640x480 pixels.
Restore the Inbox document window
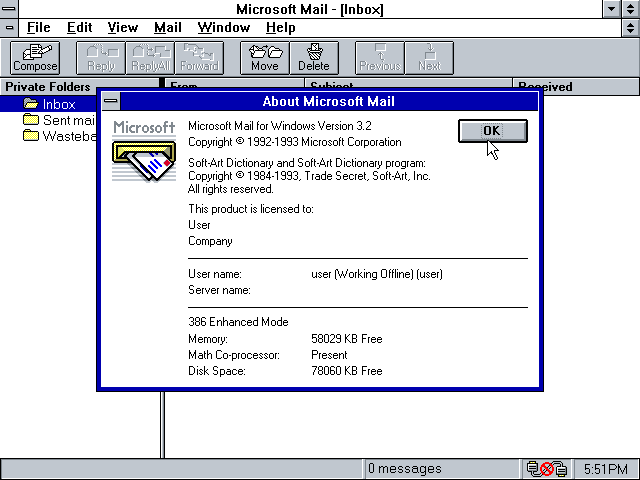[631, 28]
